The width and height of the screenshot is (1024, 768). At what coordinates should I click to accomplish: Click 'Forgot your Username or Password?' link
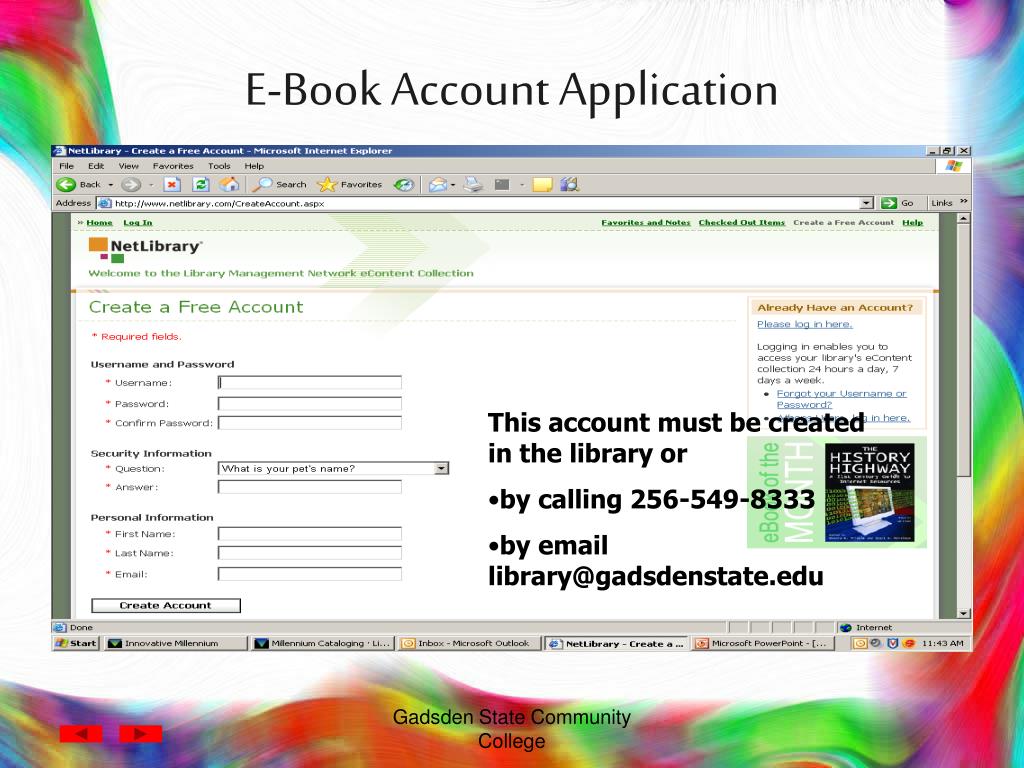[x=841, y=399]
